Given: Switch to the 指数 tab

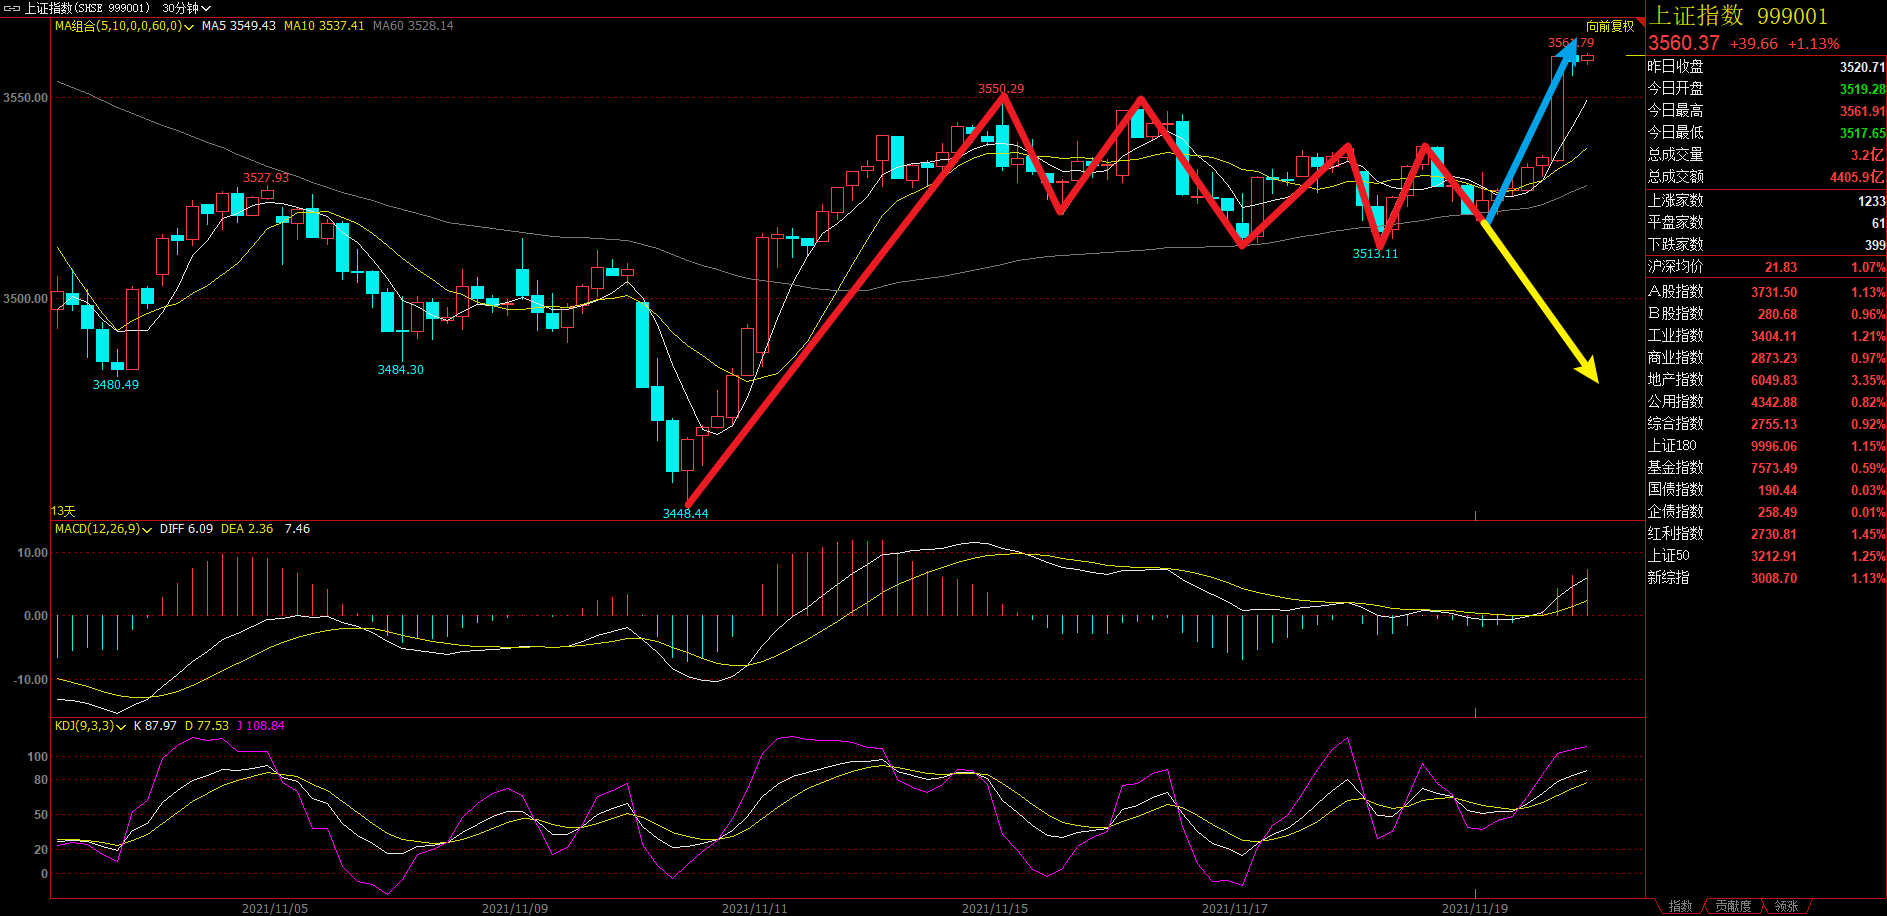Looking at the screenshot, I should pos(1680,906).
